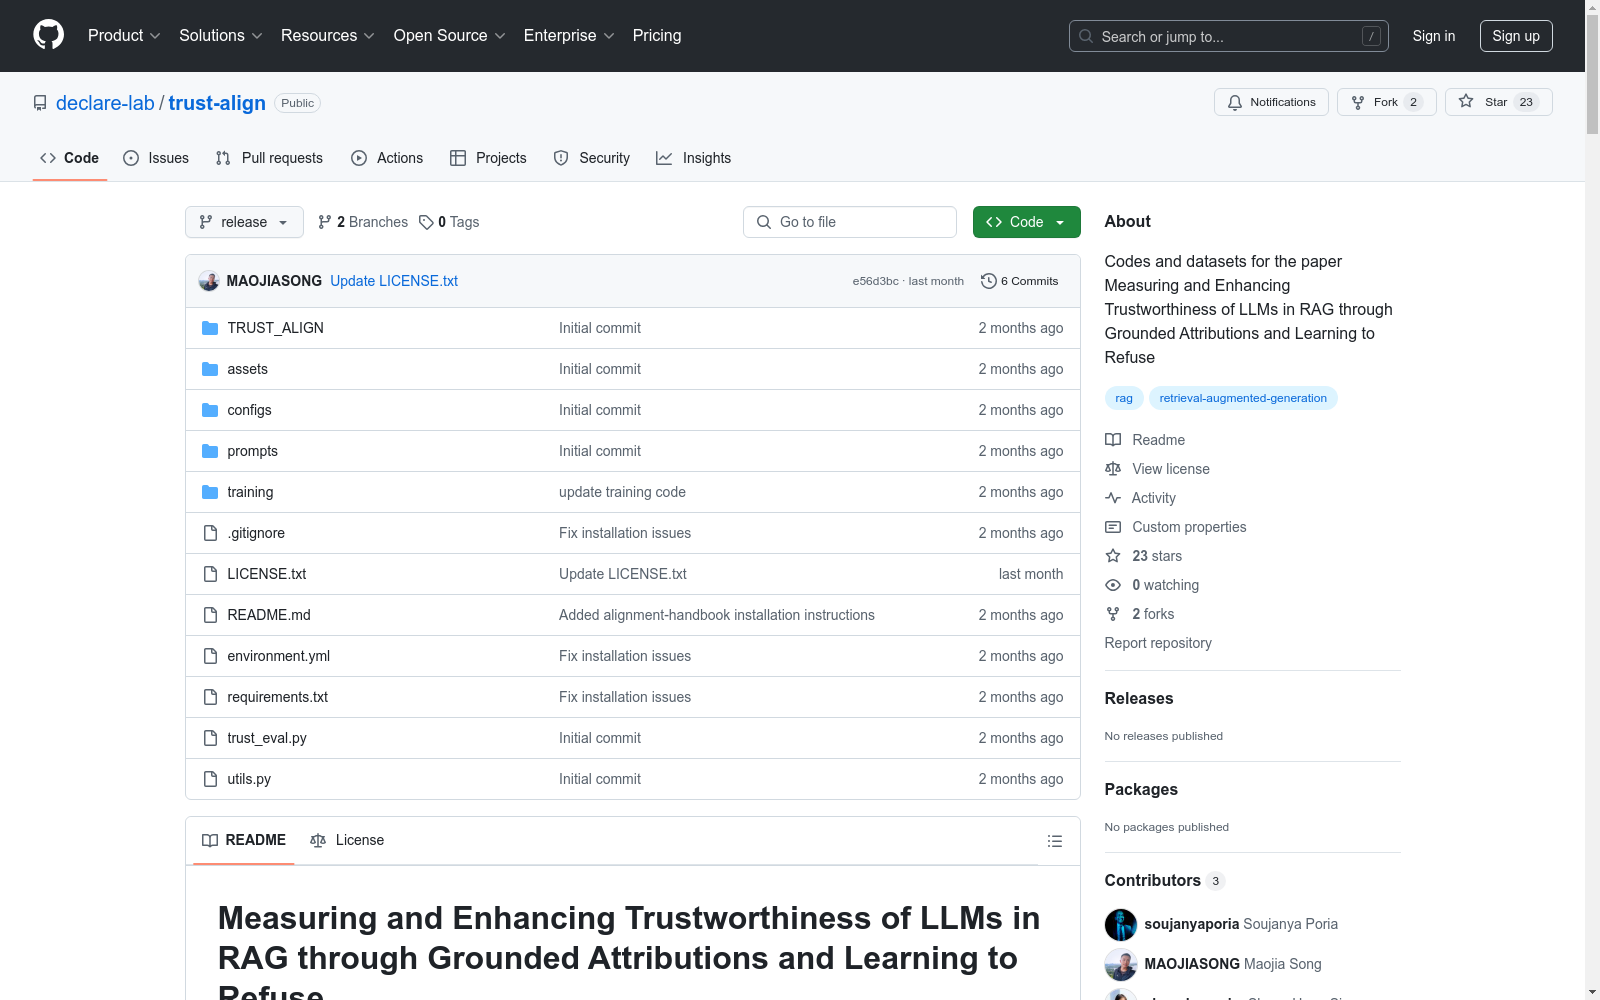
Task: Focus the Search or jump to field
Action: tap(1229, 36)
